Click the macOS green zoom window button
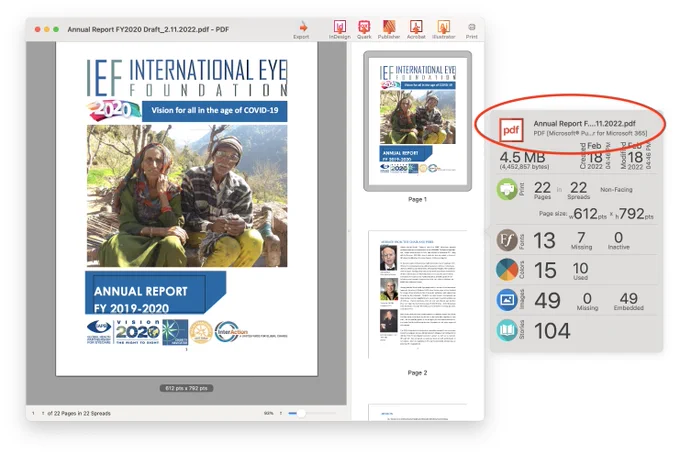Screen dimensions: 680x455 pyautogui.click(x=56, y=29)
